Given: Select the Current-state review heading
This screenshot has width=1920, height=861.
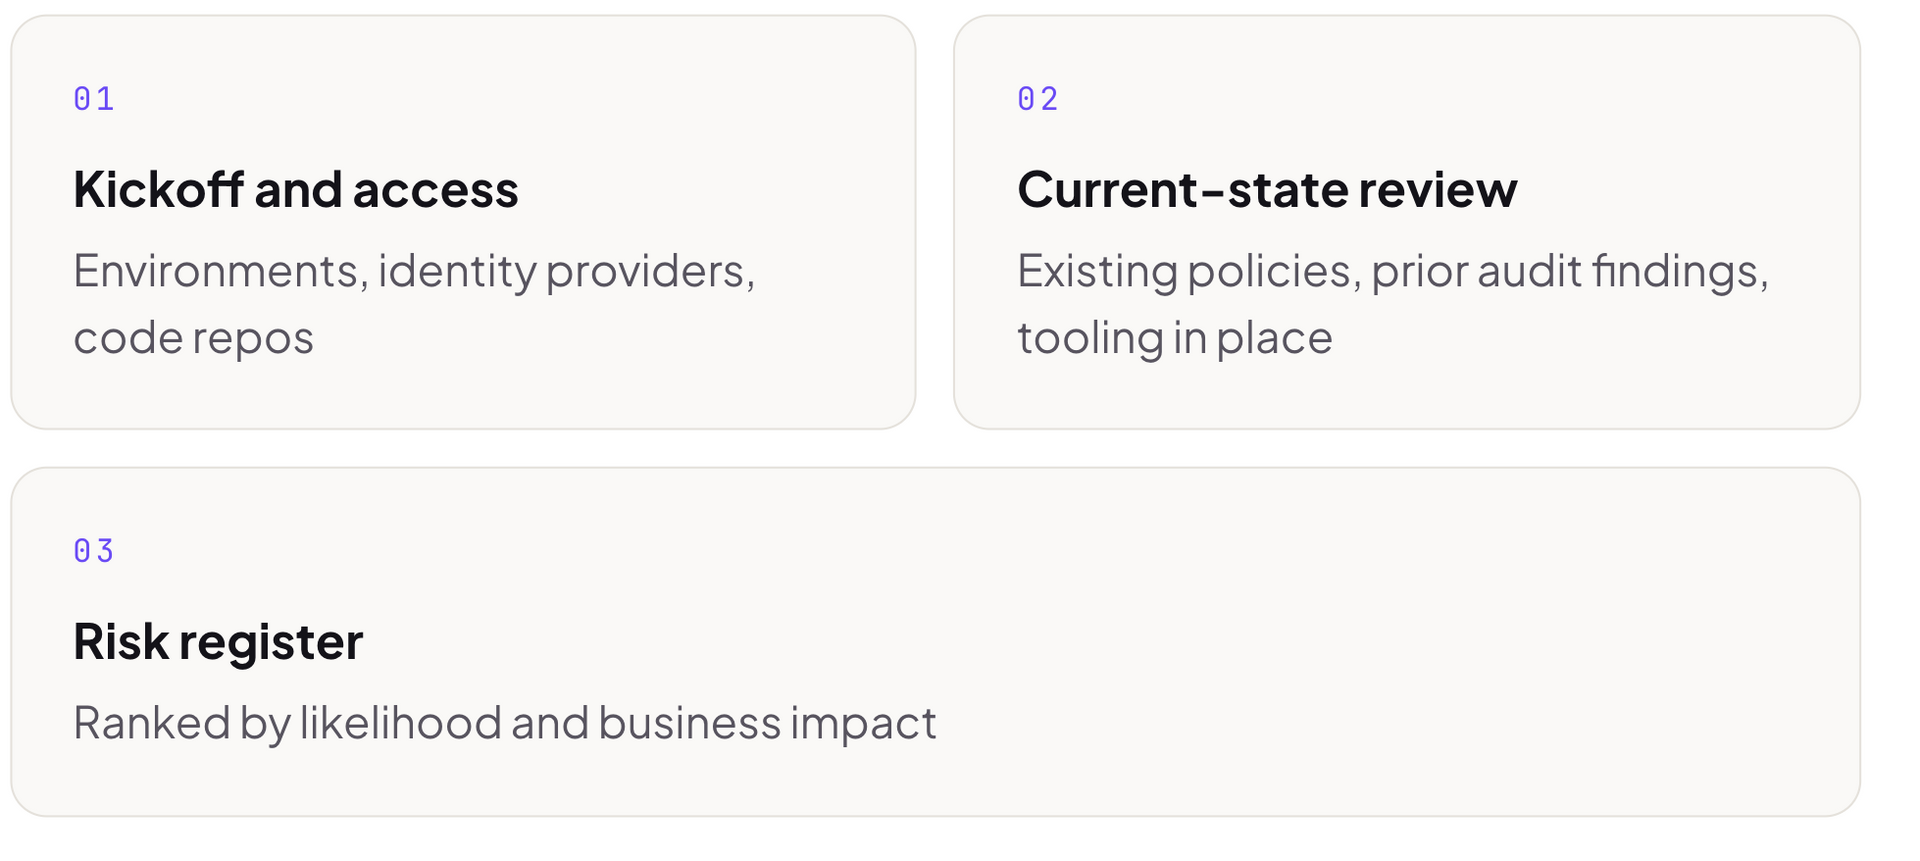Looking at the screenshot, I should click(1267, 189).
